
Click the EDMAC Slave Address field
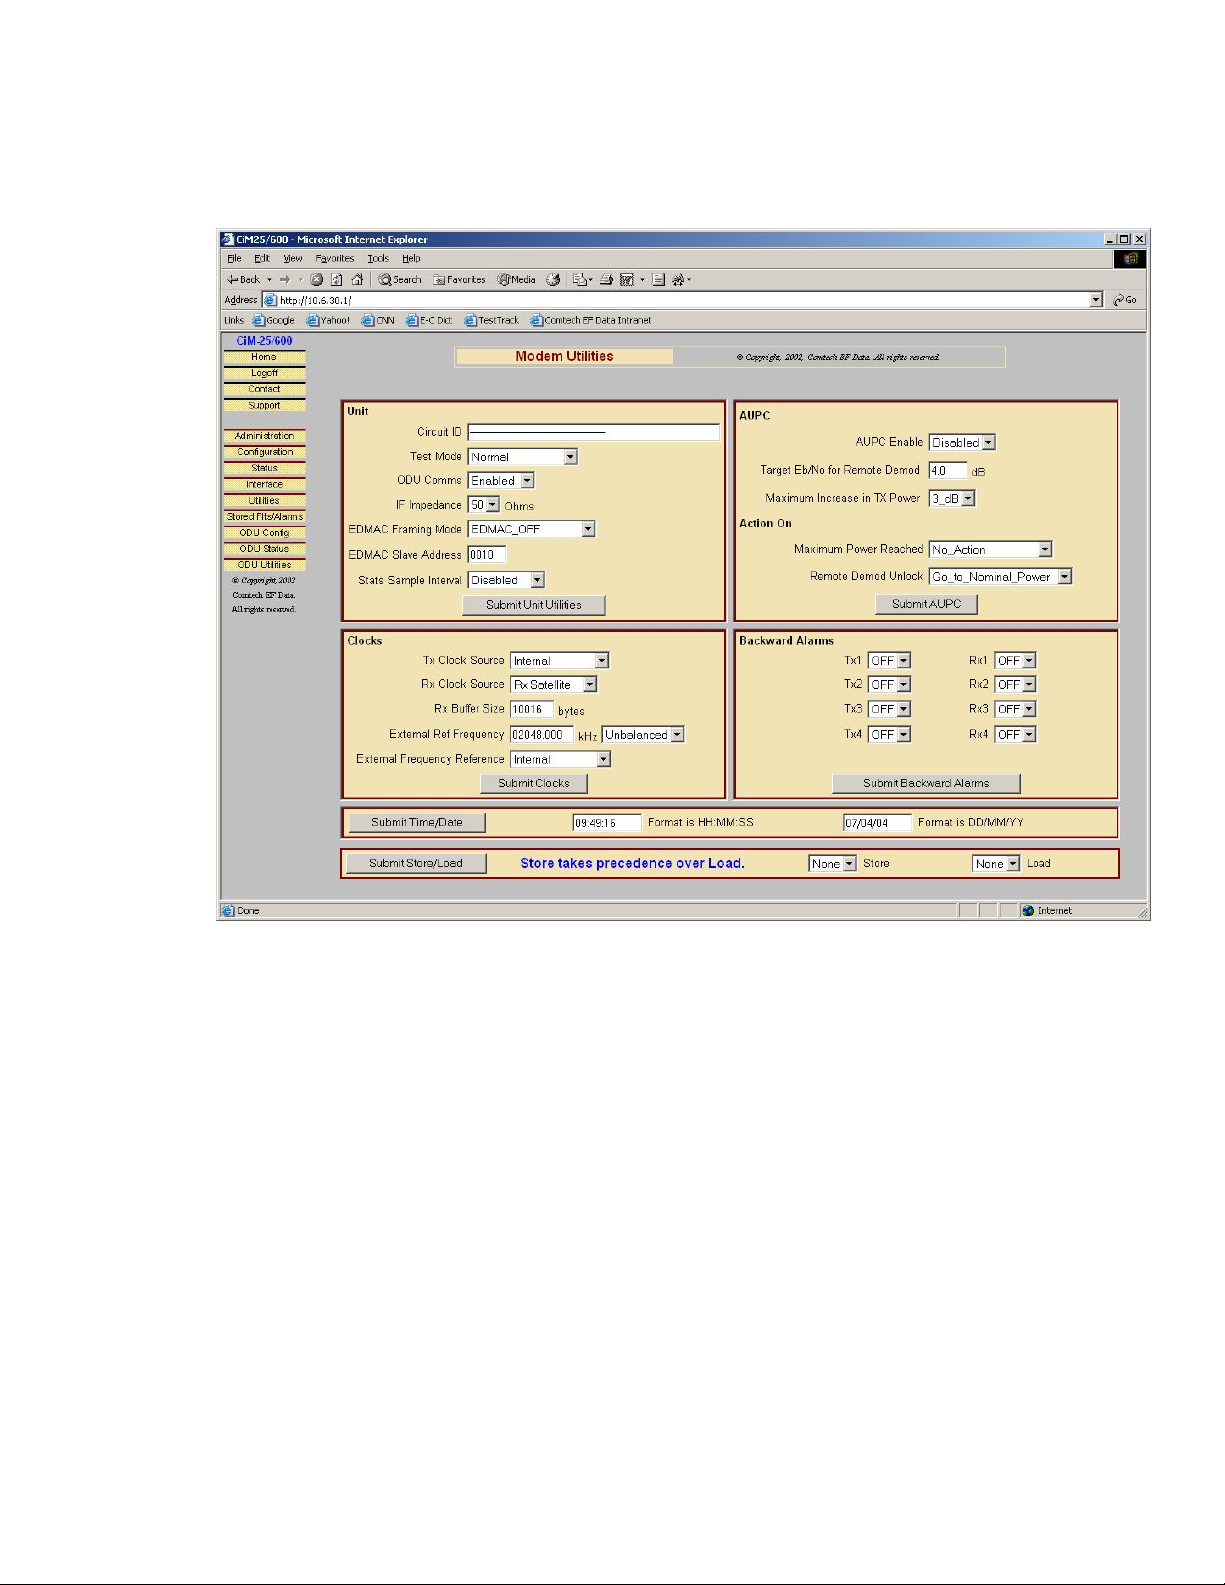click(x=487, y=555)
